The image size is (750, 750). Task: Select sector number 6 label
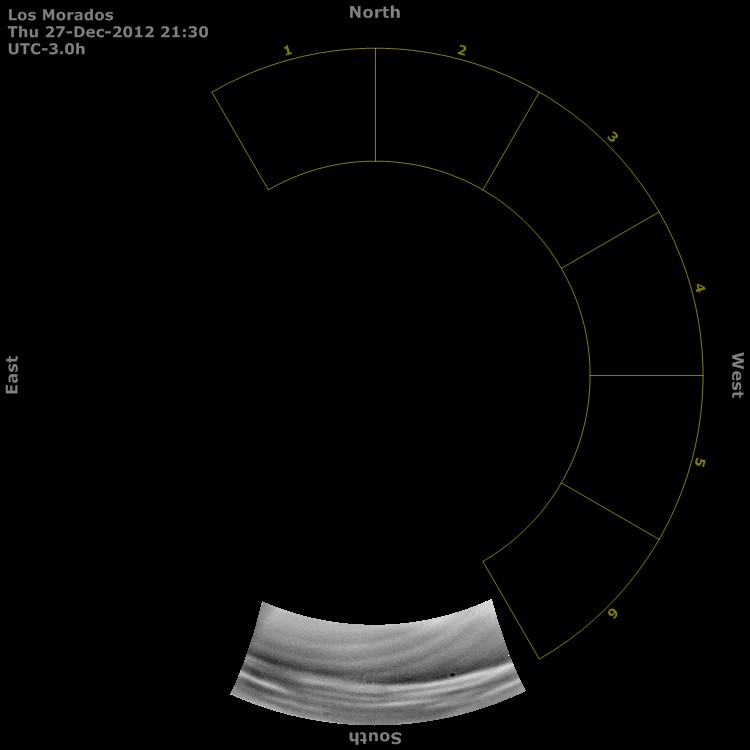(x=613, y=613)
